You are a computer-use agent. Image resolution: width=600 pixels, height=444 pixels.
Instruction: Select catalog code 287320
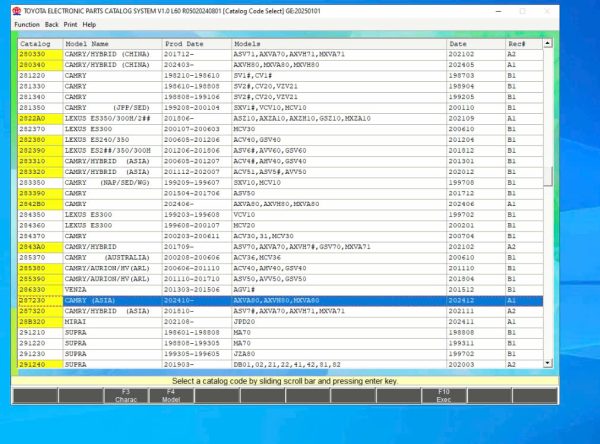[40, 312]
